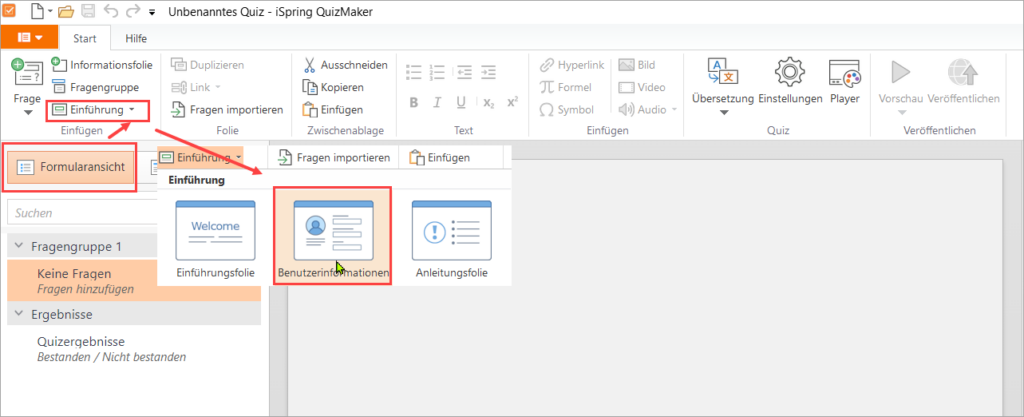Click the Übersetzung translation icon
1024x417 pixels.
[723, 72]
